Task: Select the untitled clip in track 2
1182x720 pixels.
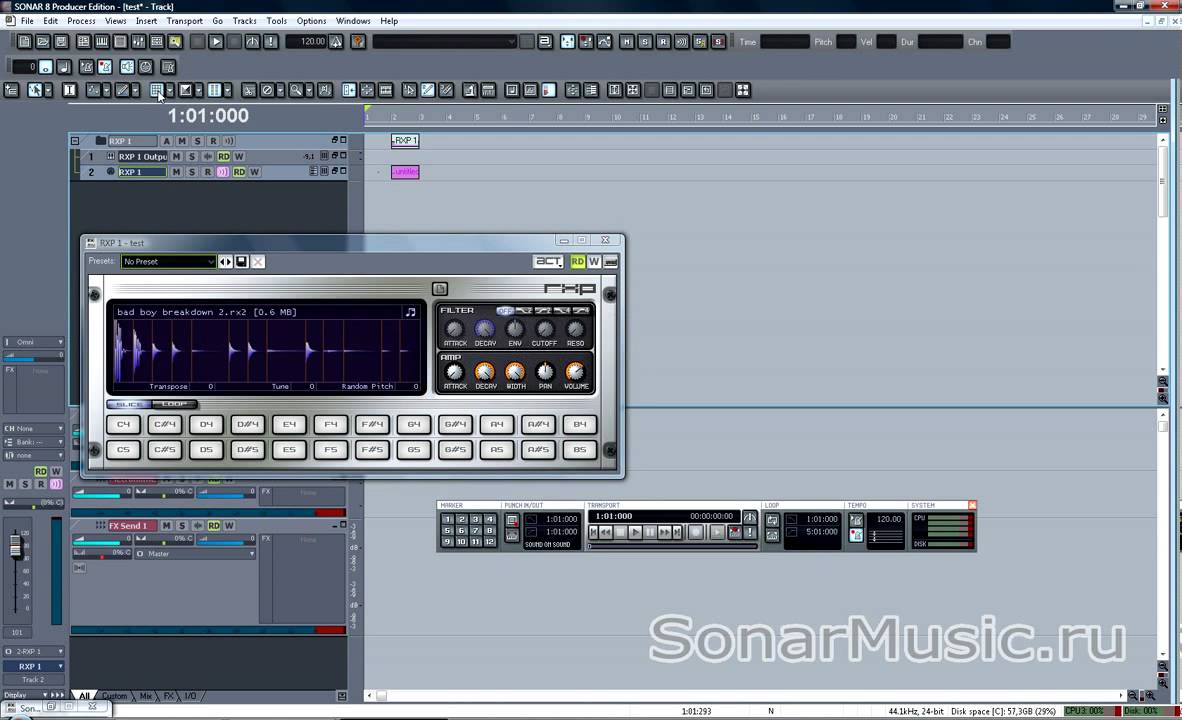Action: pos(405,172)
